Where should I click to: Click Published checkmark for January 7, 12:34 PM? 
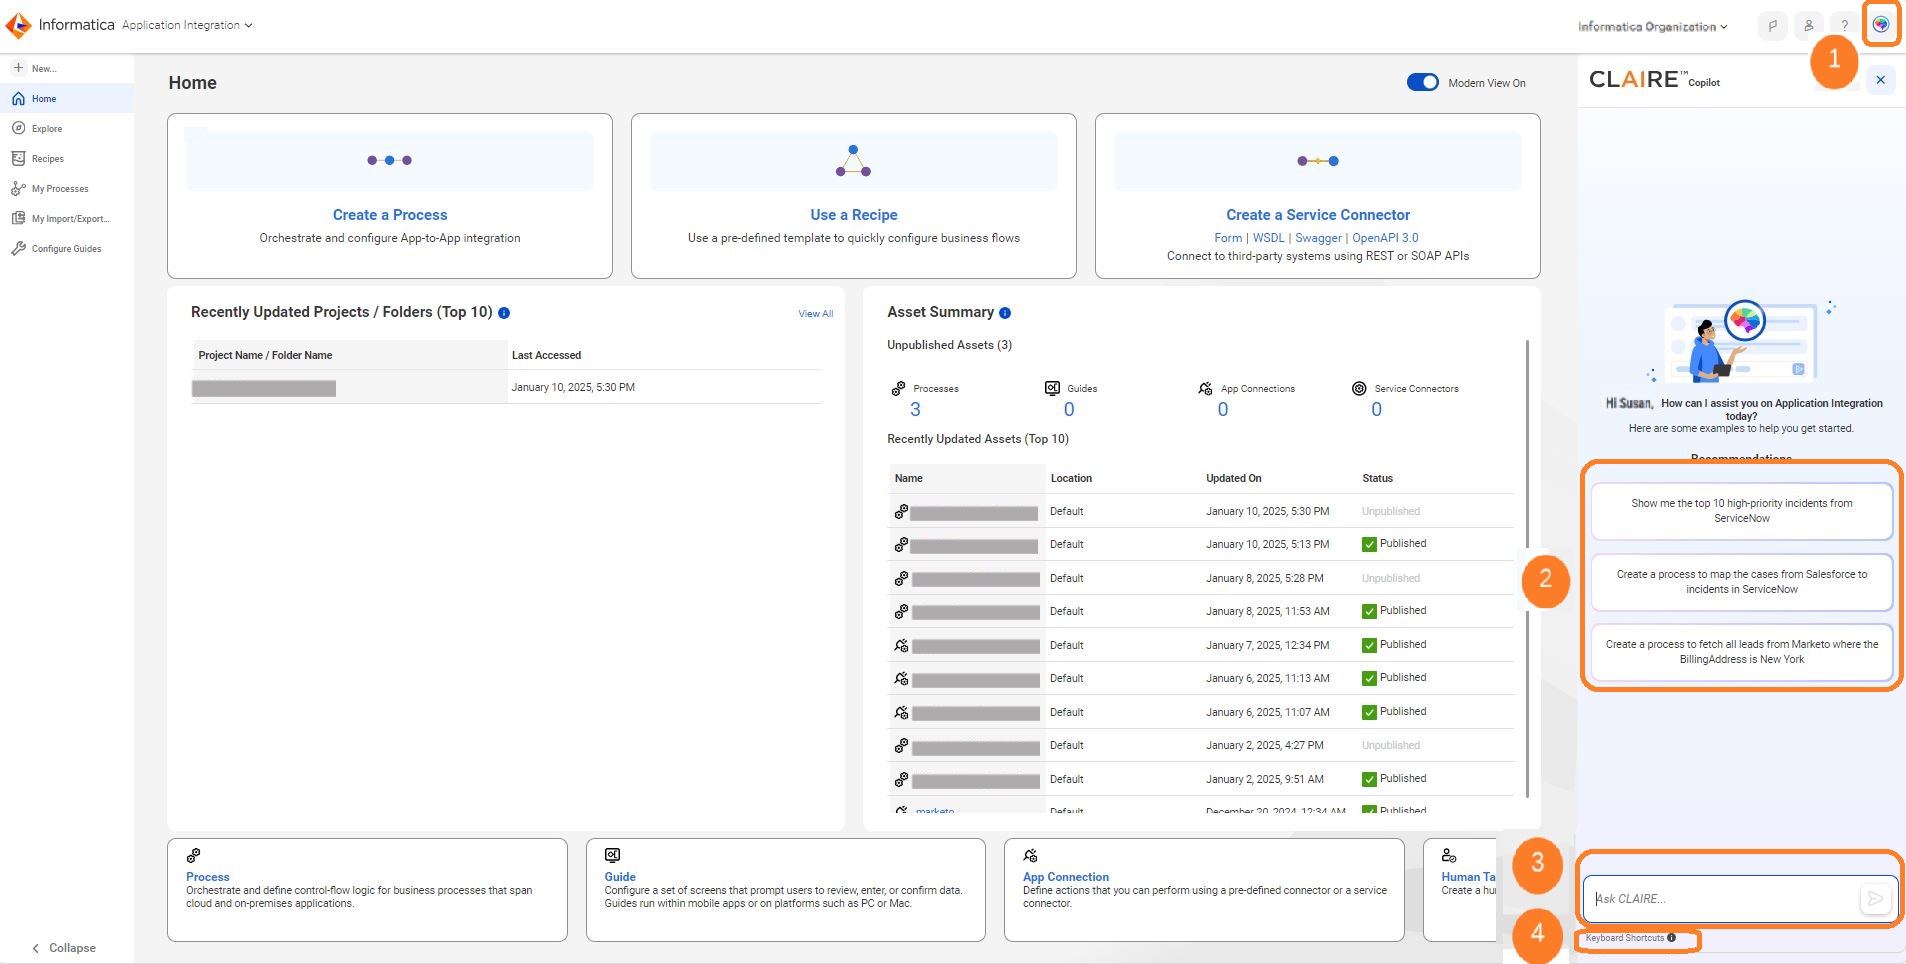1369,646
